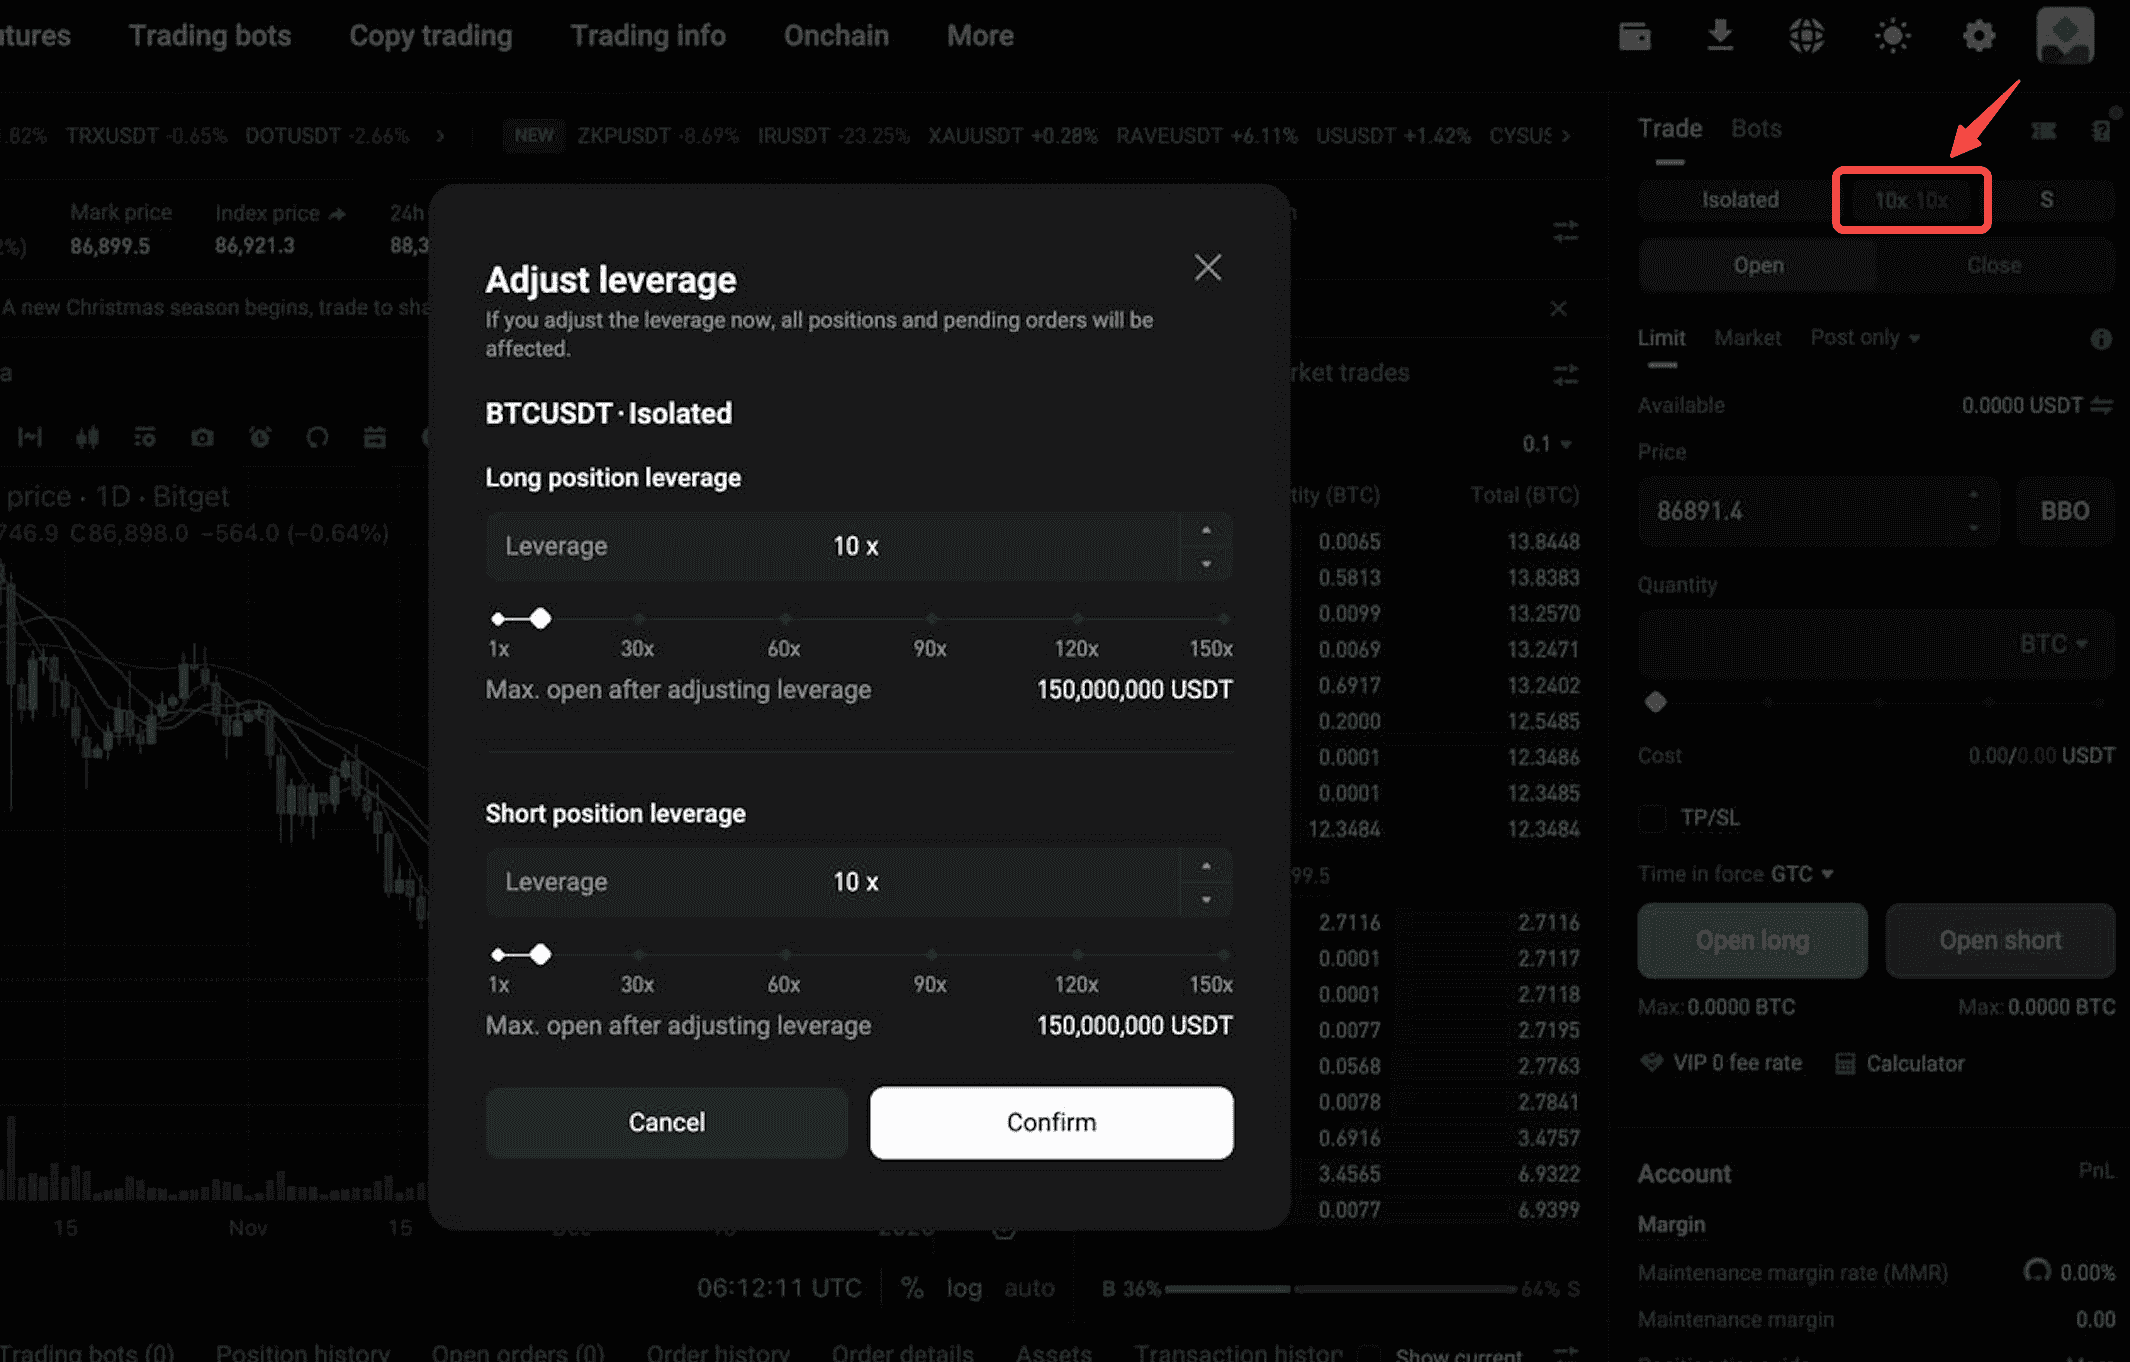This screenshot has width=2130, height=1362.
Task: Open the Copy trading menu
Action: pyautogui.click(x=429, y=35)
